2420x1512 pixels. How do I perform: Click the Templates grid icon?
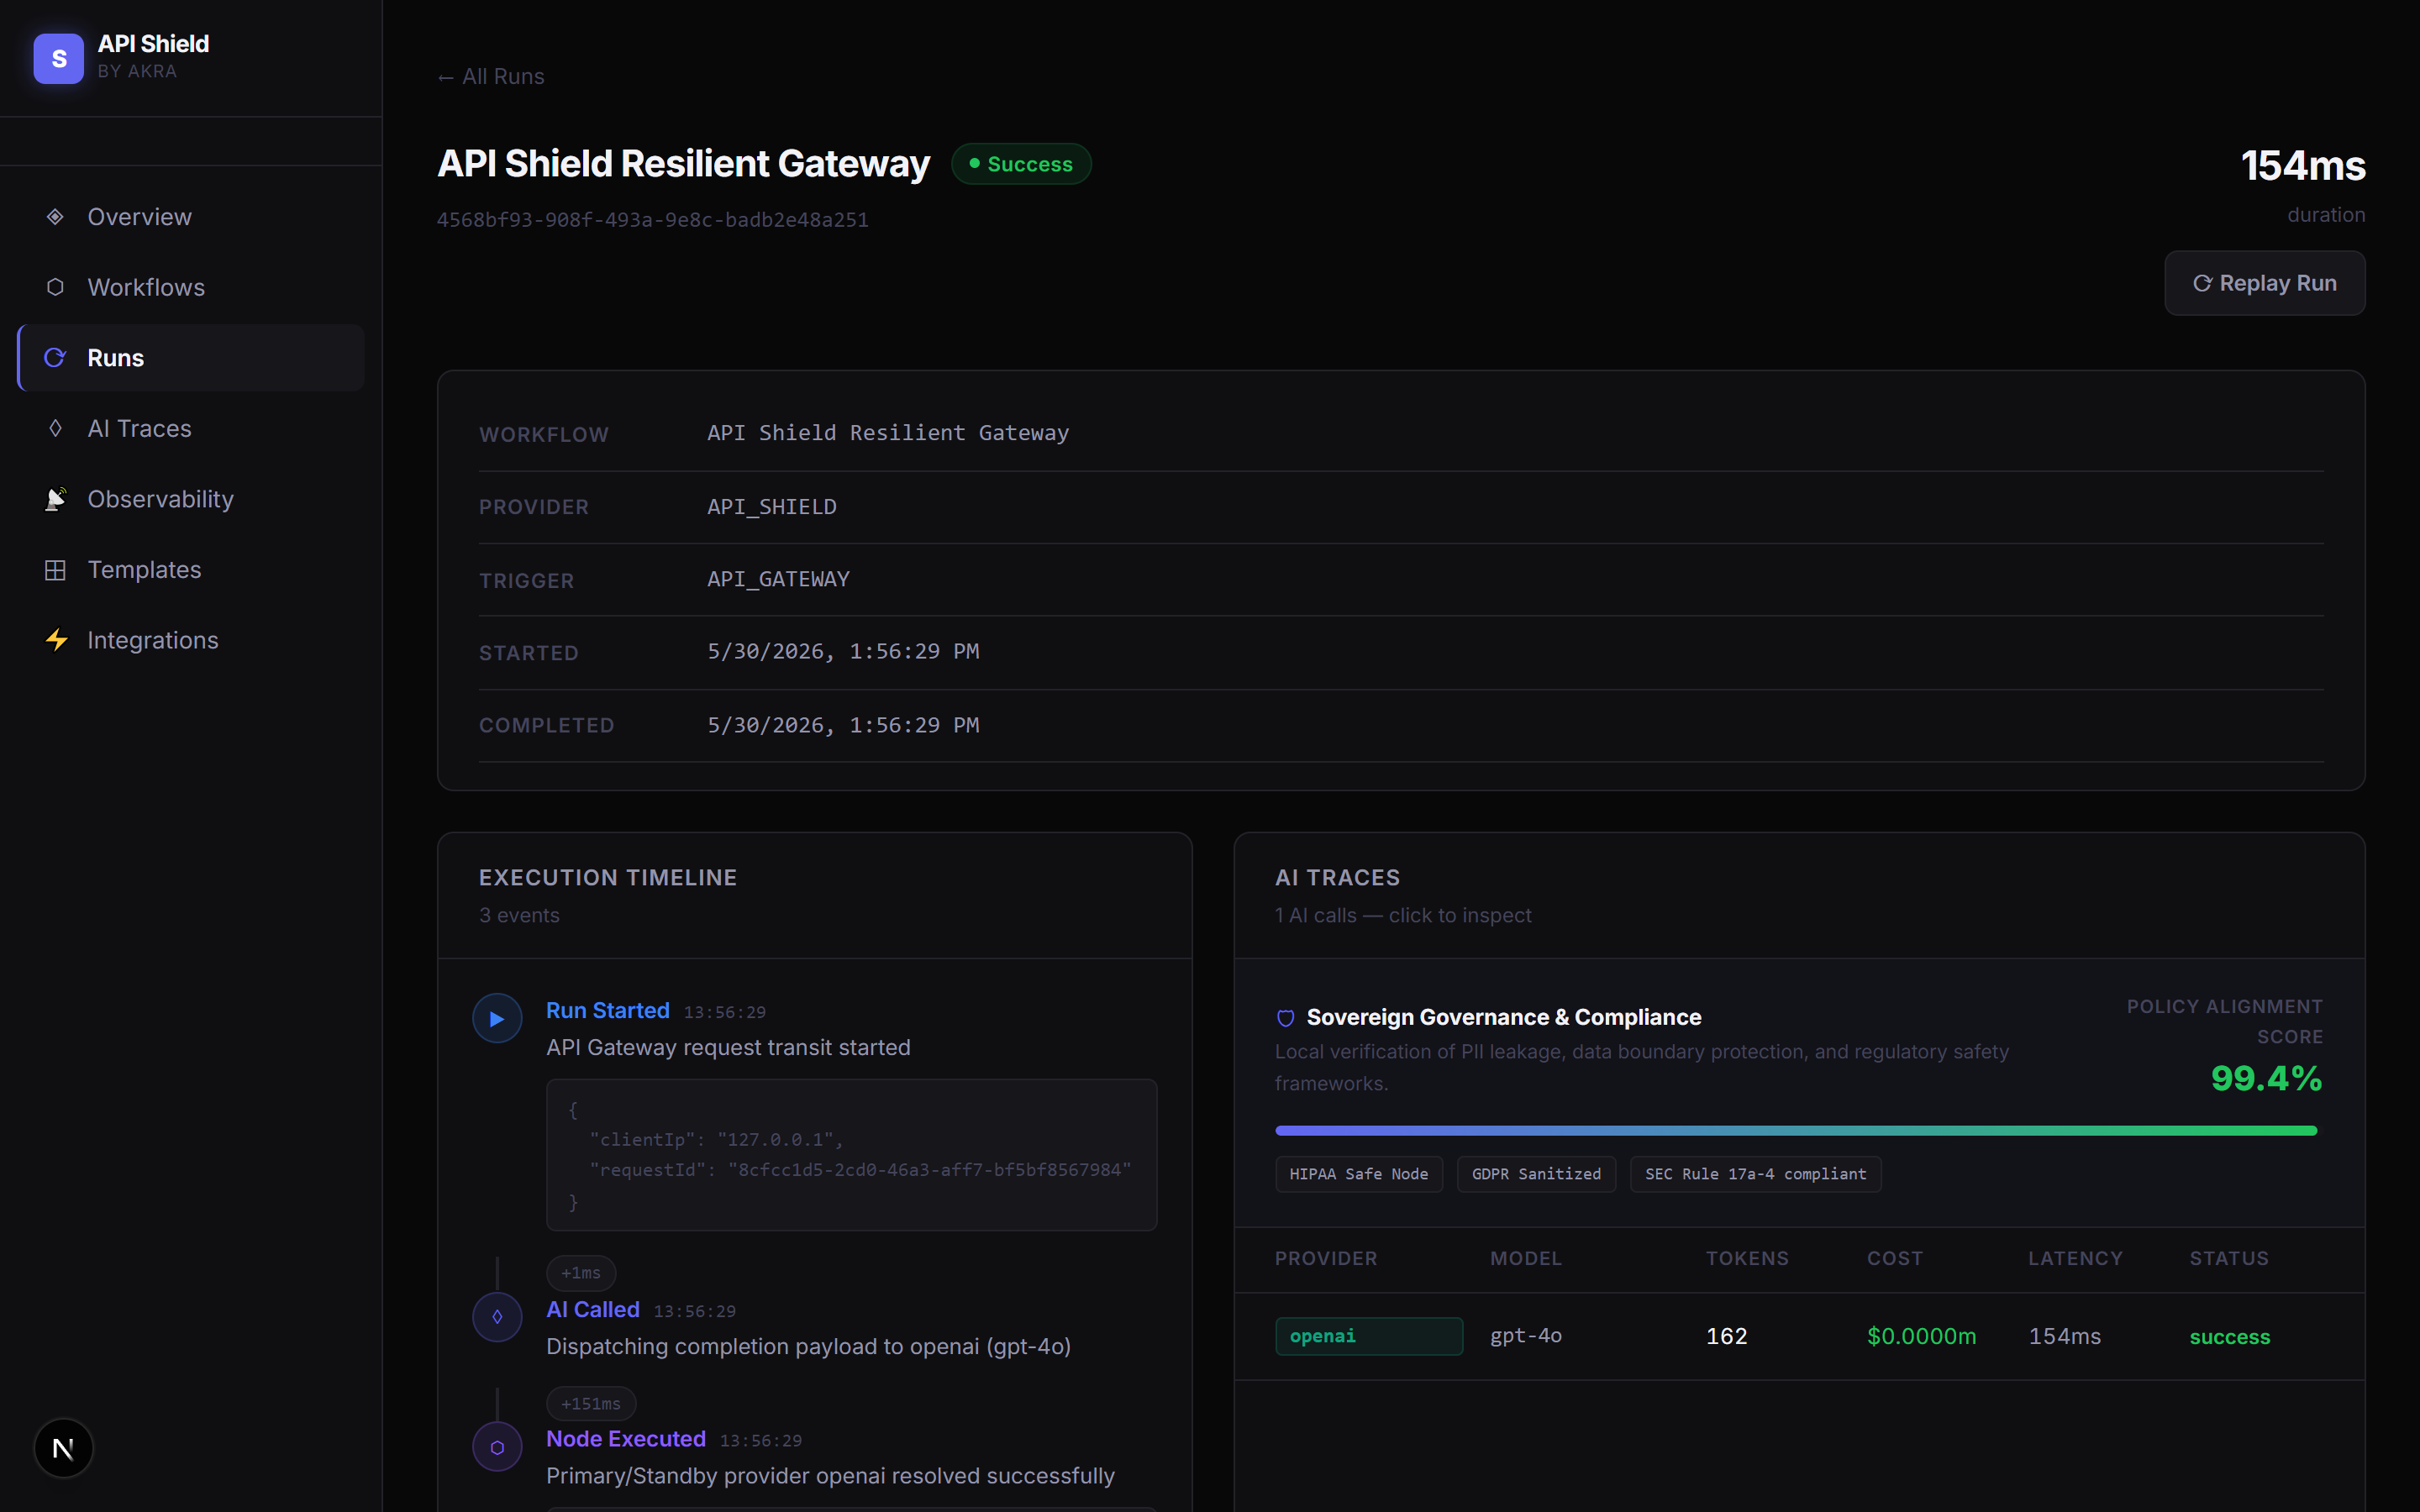(x=55, y=570)
